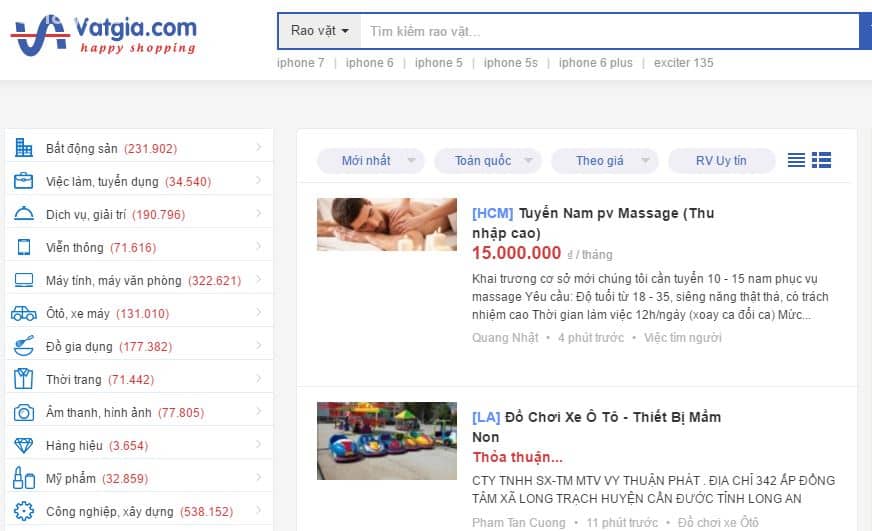Filter by RV Uy tín
872x531 pixels.
[721, 161]
